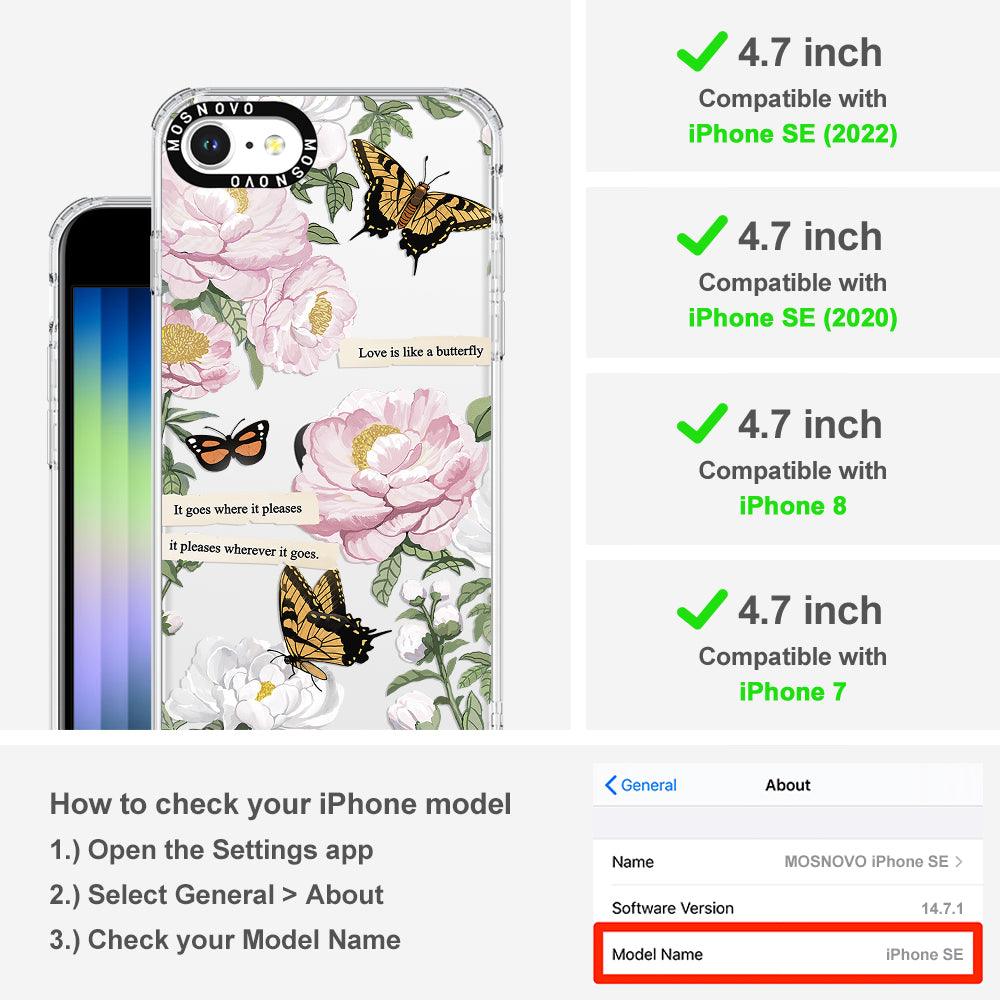The image size is (1000, 1000).
Task: Click the large pink peony flower in center
Action: coord(389,469)
